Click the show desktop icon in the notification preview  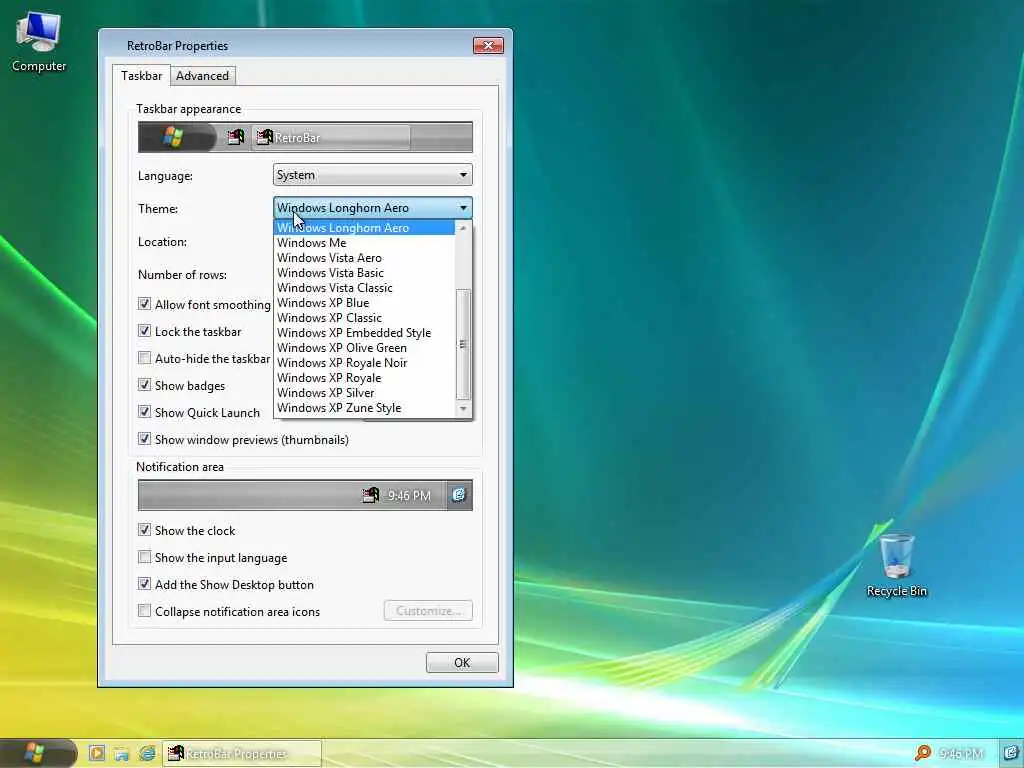click(x=459, y=495)
